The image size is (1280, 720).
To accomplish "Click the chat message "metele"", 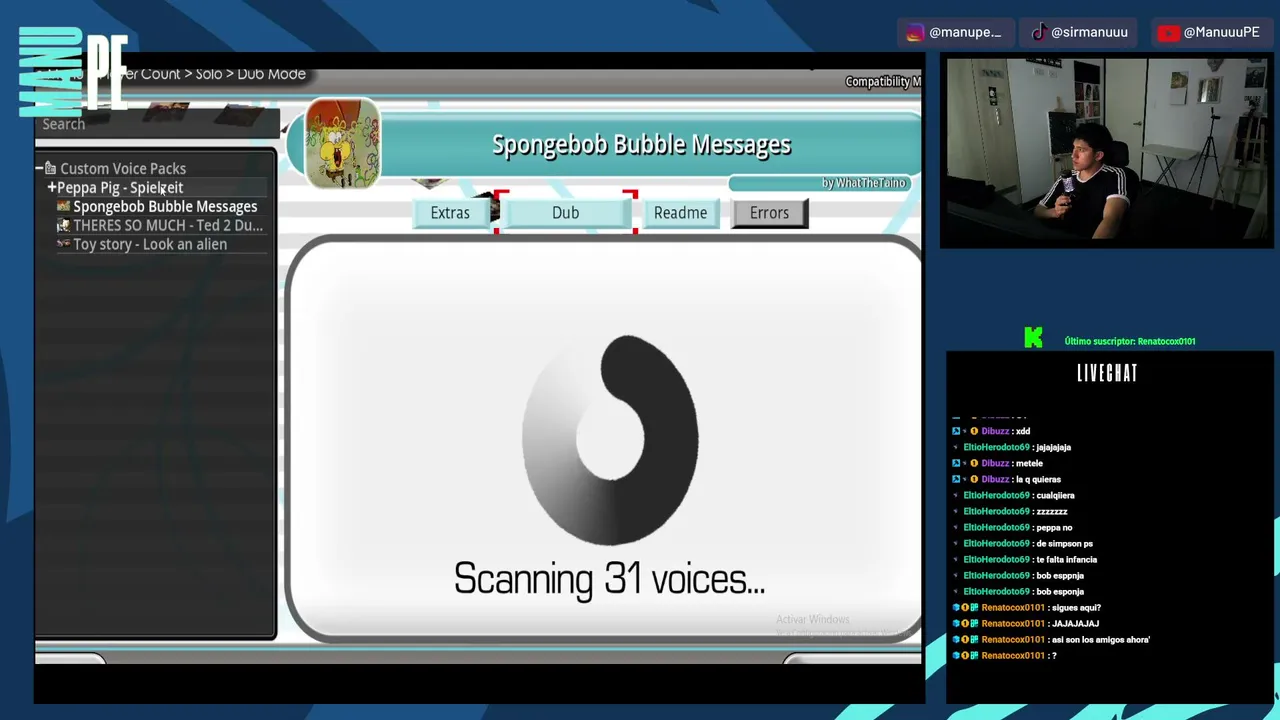I will pyautogui.click(x=1029, y=463).
